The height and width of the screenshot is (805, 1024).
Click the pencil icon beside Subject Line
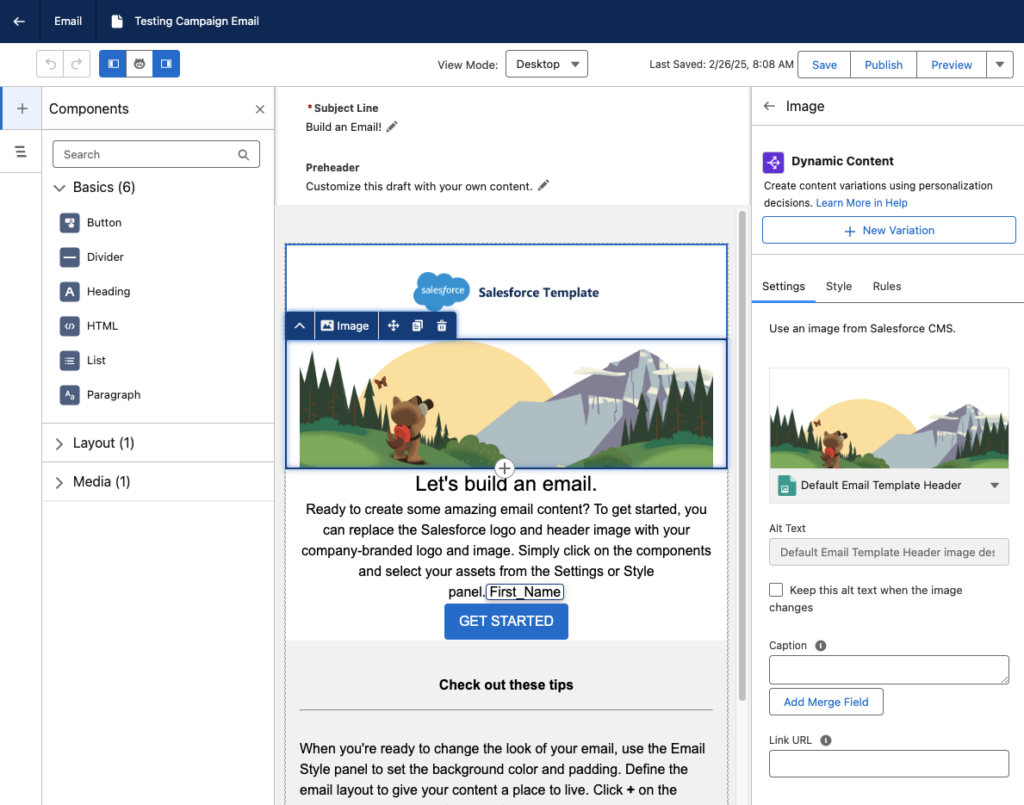coord(392,127)
